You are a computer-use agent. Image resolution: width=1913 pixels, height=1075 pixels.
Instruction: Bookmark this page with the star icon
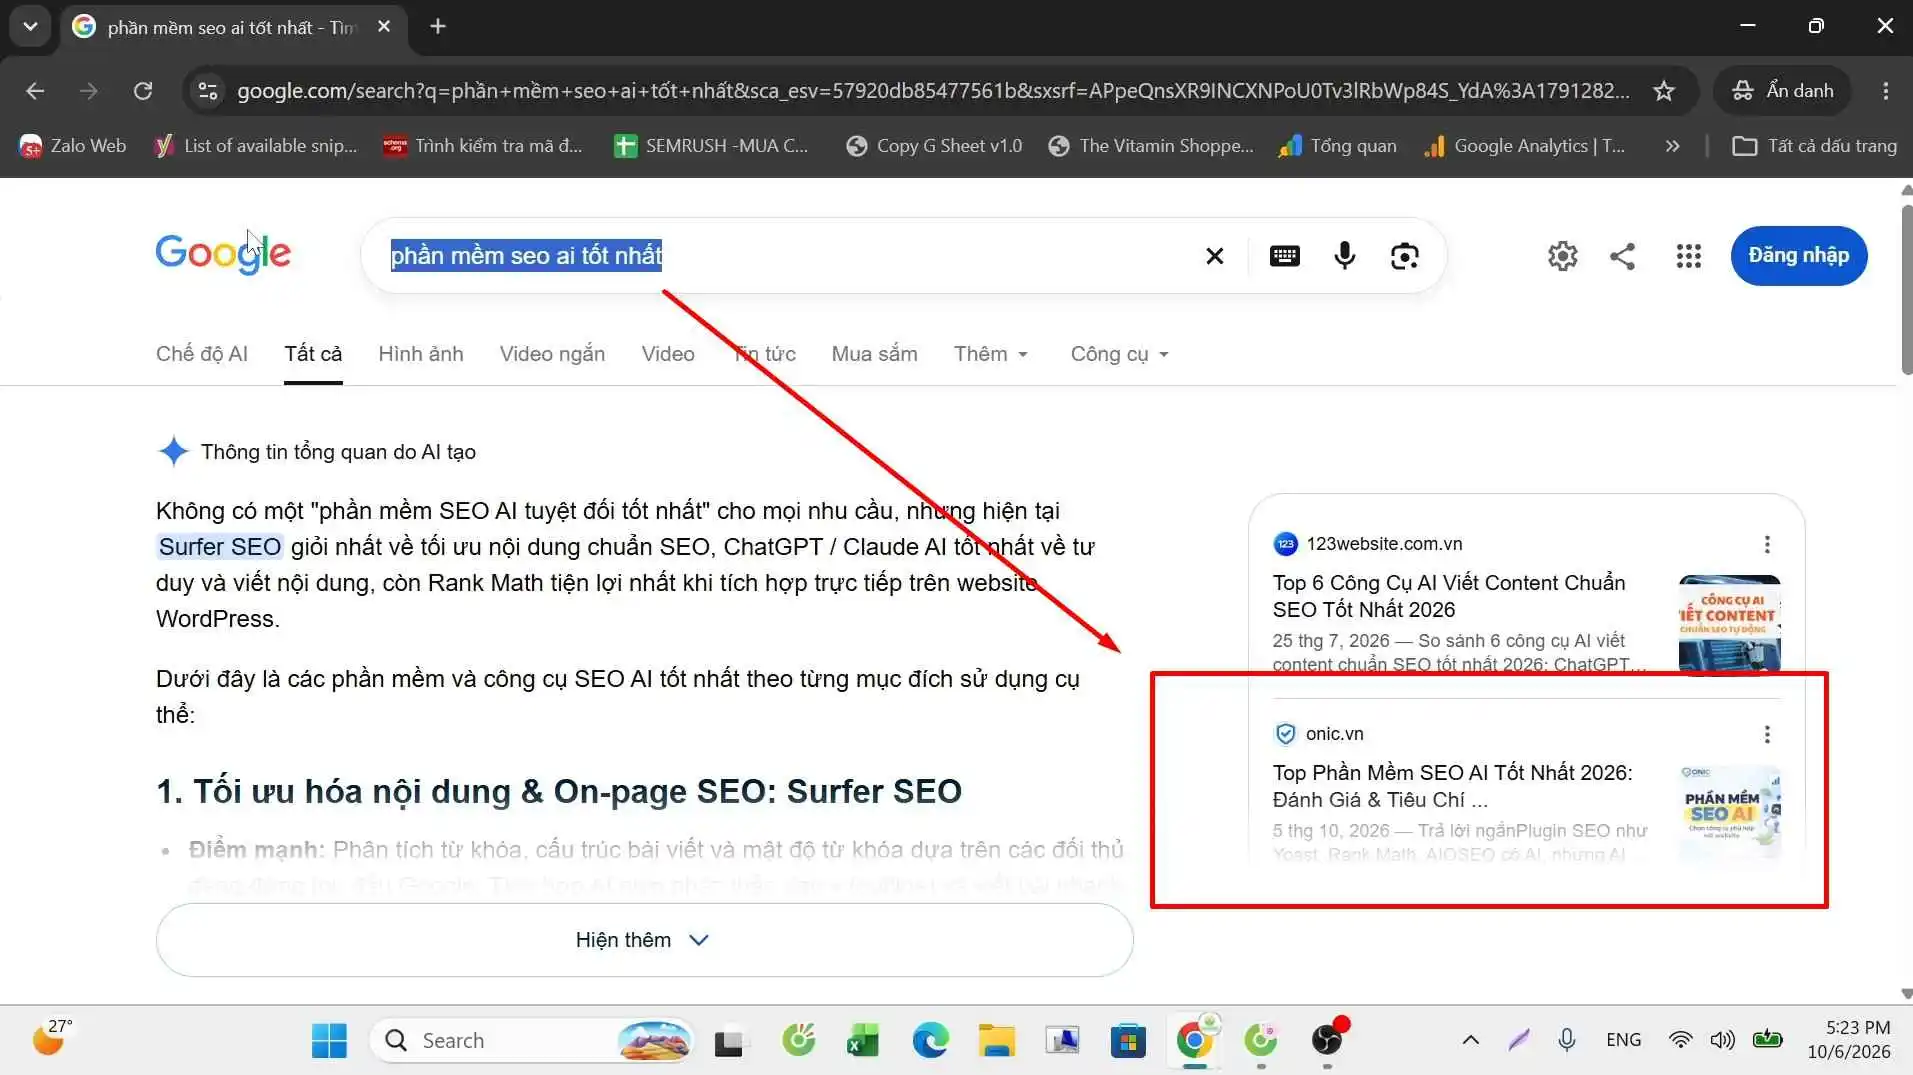(1663, 91)
